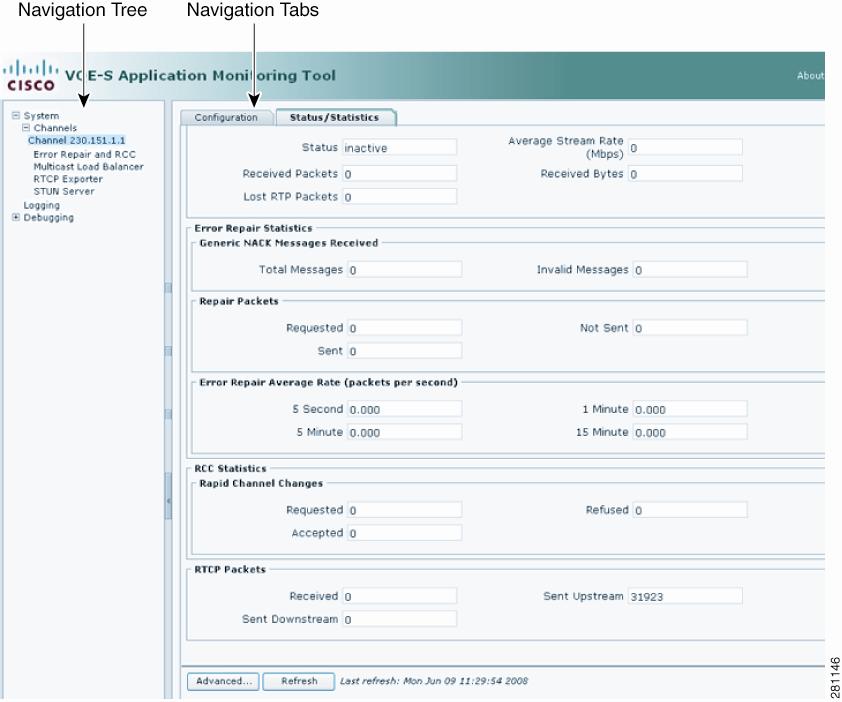Click the VQE-S Application Monitoring Tool title
Viewport: 842px width, 702px height.
(200, 76)
